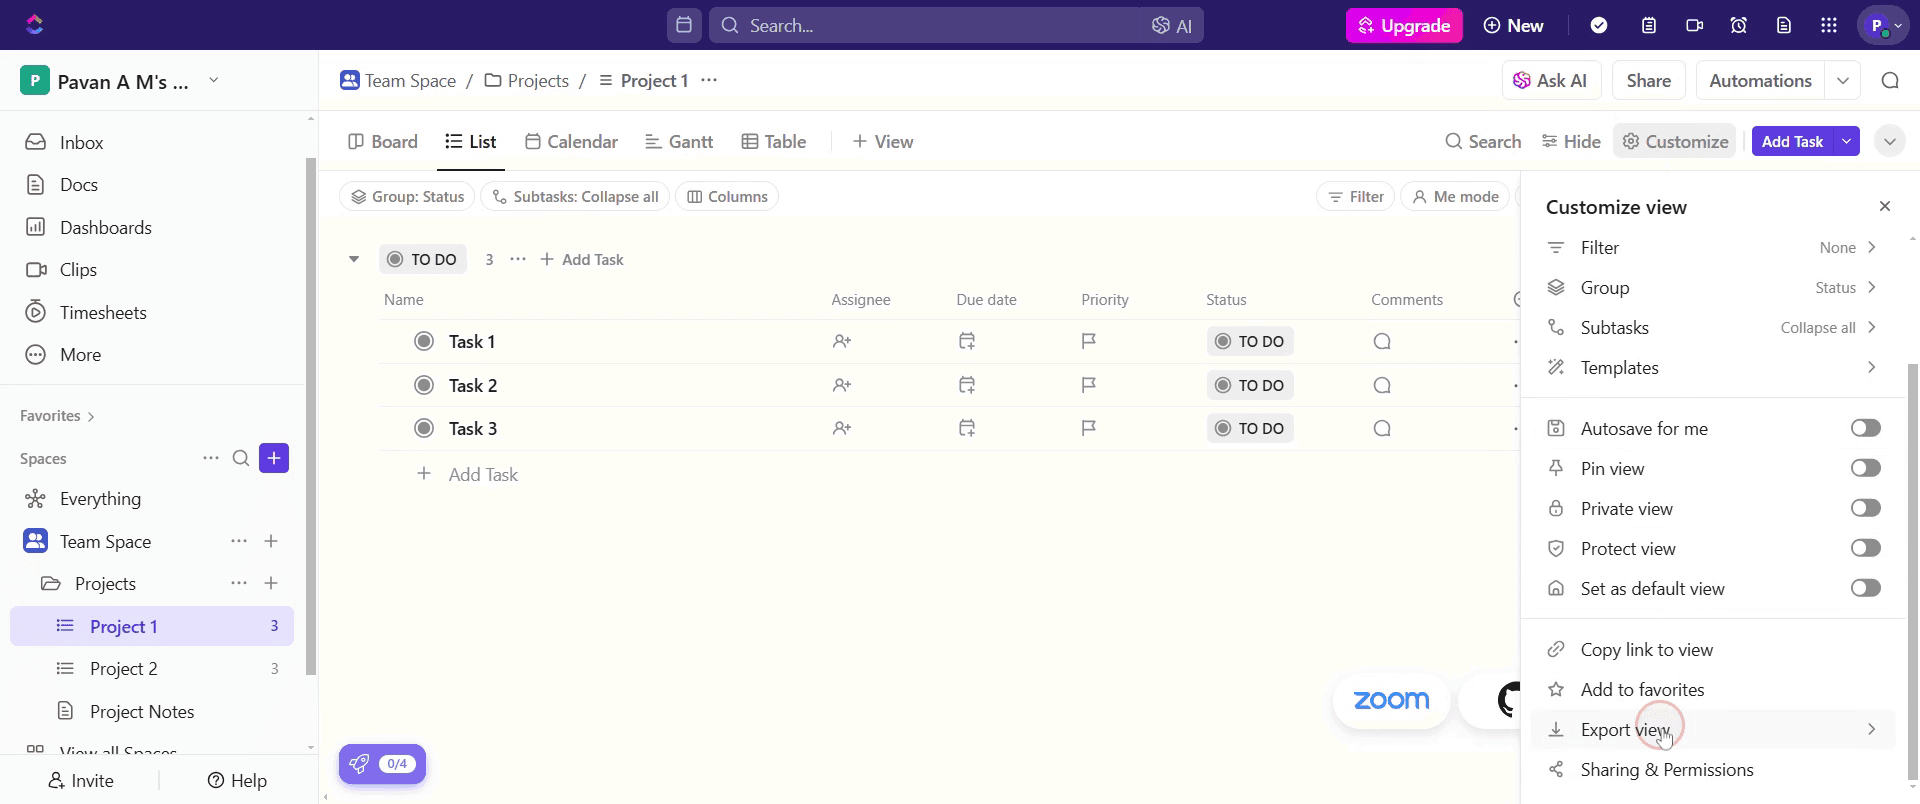Enable Pin view toggle

point(1865,468)
